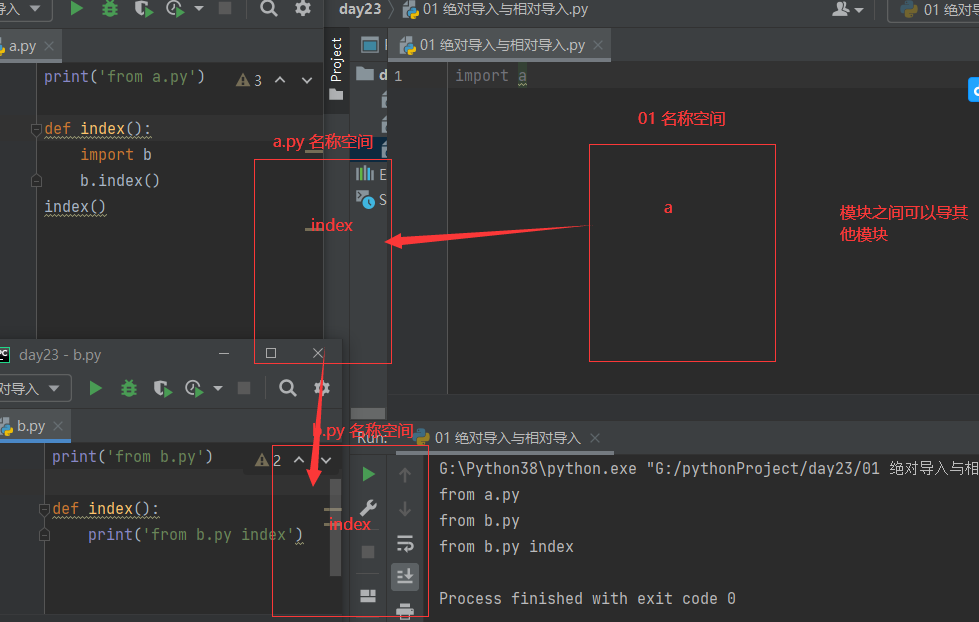Click the folder icon below Project tab
979x622 pixels.
337,94
